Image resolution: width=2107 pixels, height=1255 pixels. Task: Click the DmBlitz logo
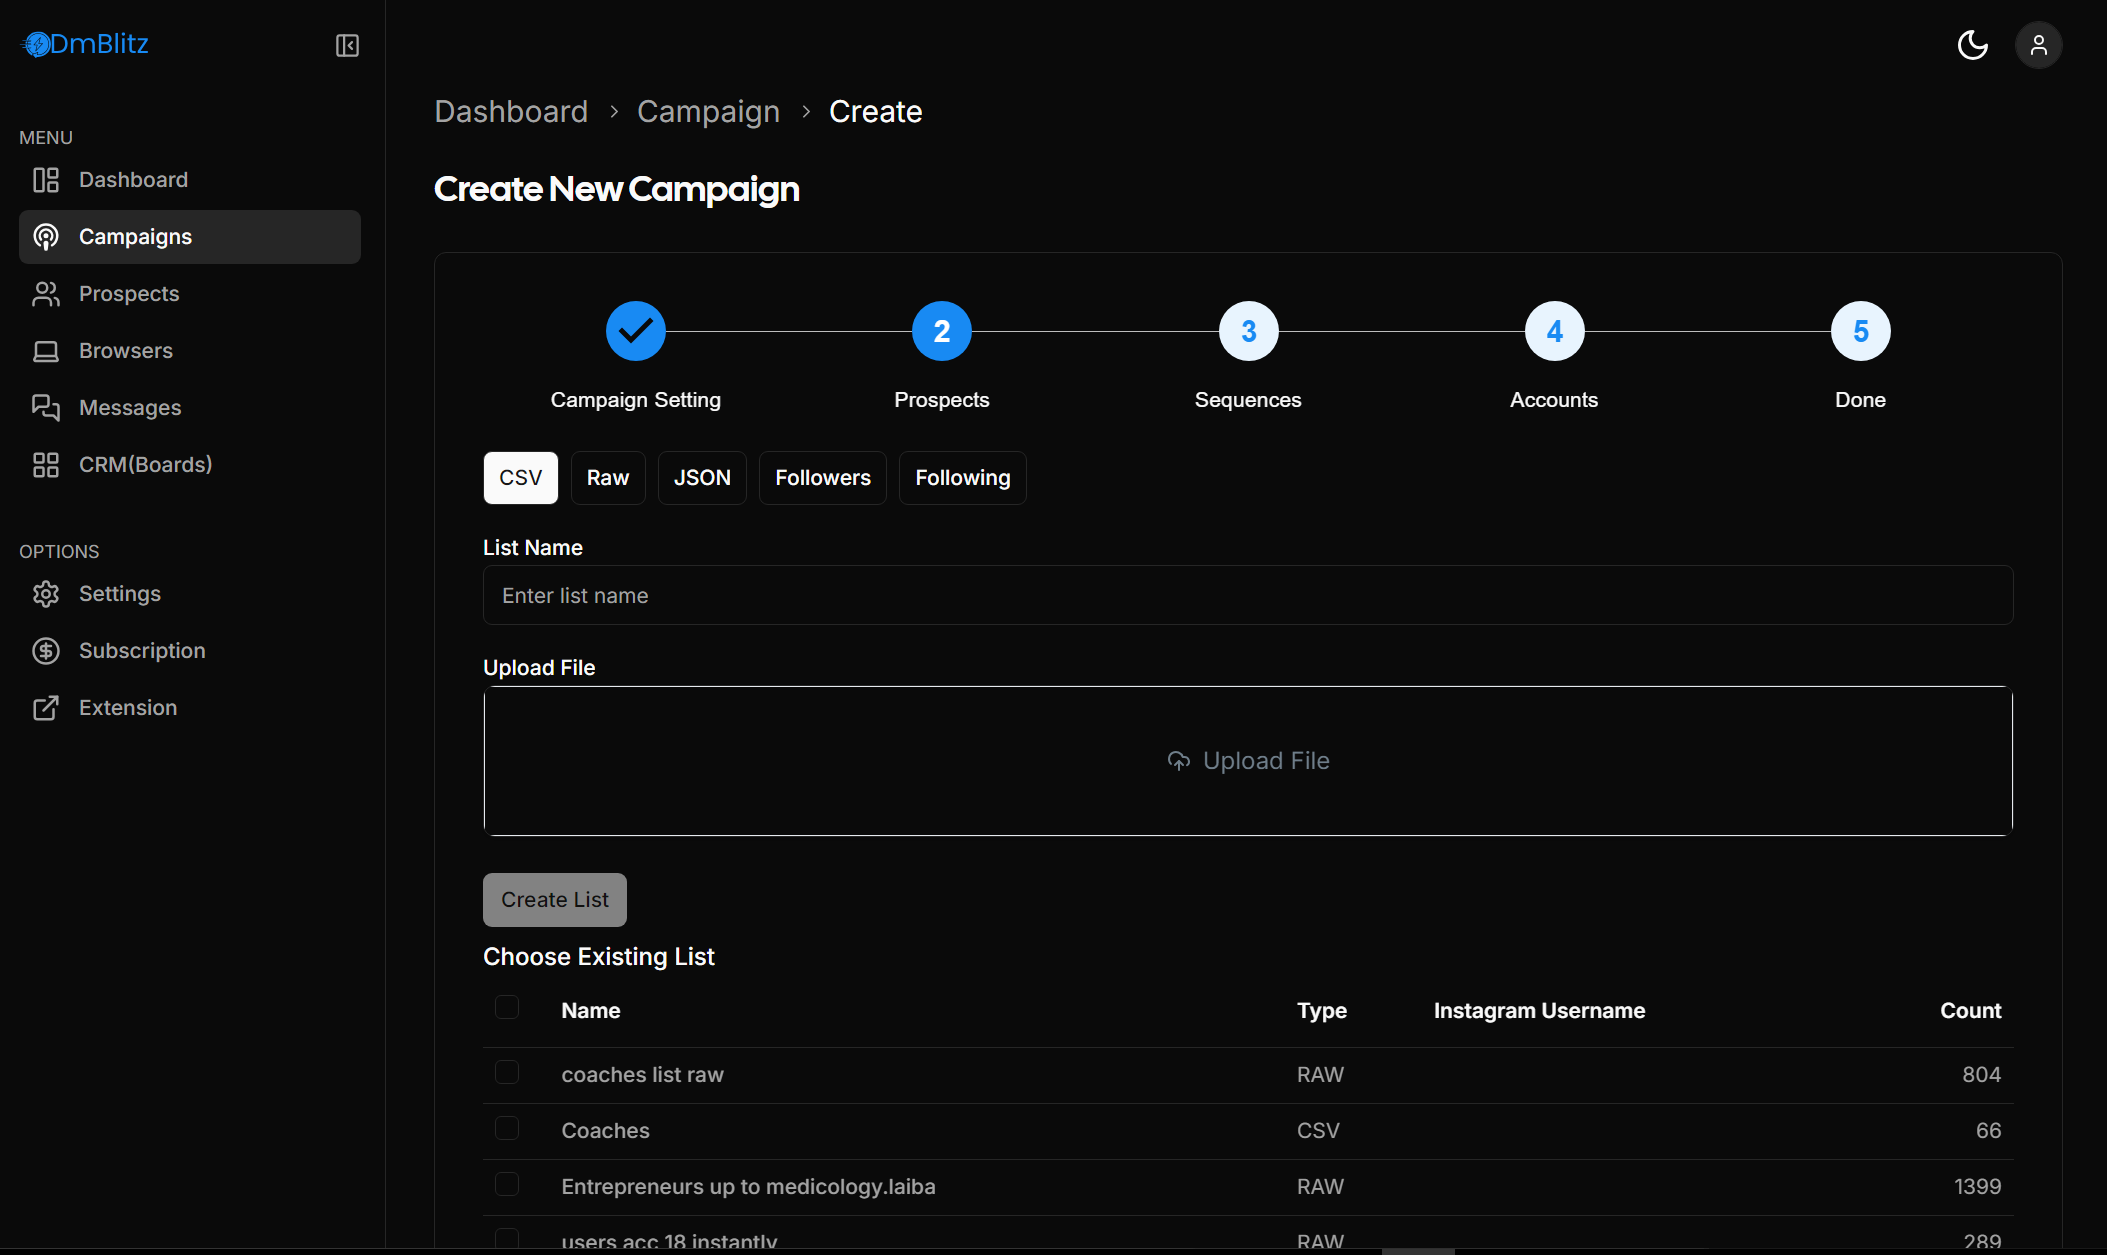click(x=86, y=44)
